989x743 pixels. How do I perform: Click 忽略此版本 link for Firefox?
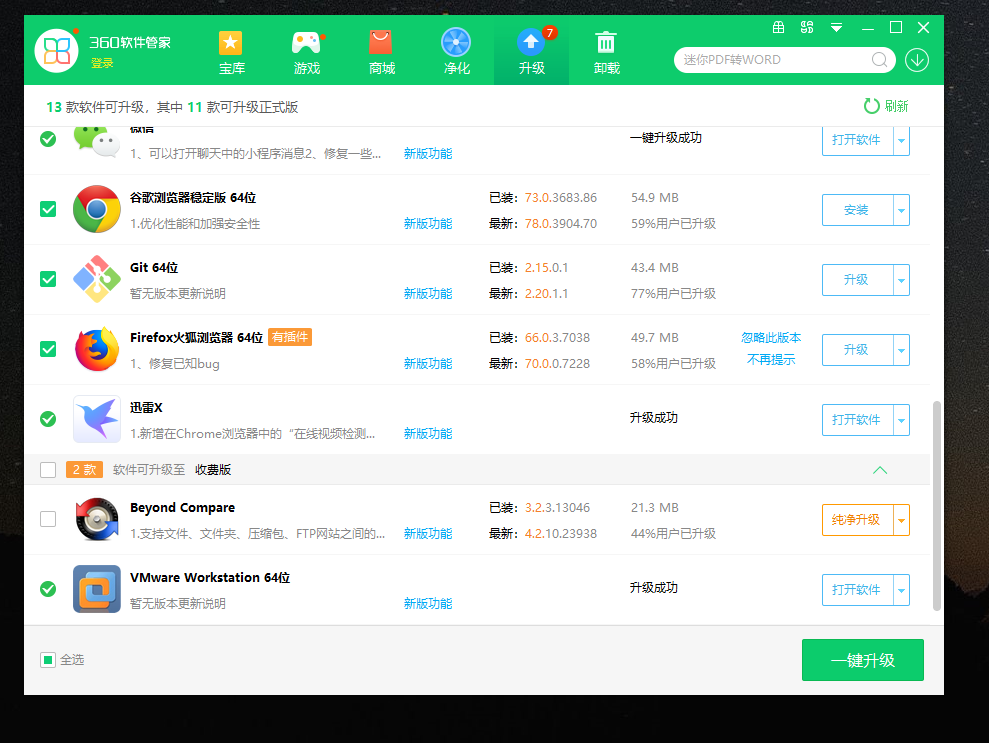tap(771, 338)
